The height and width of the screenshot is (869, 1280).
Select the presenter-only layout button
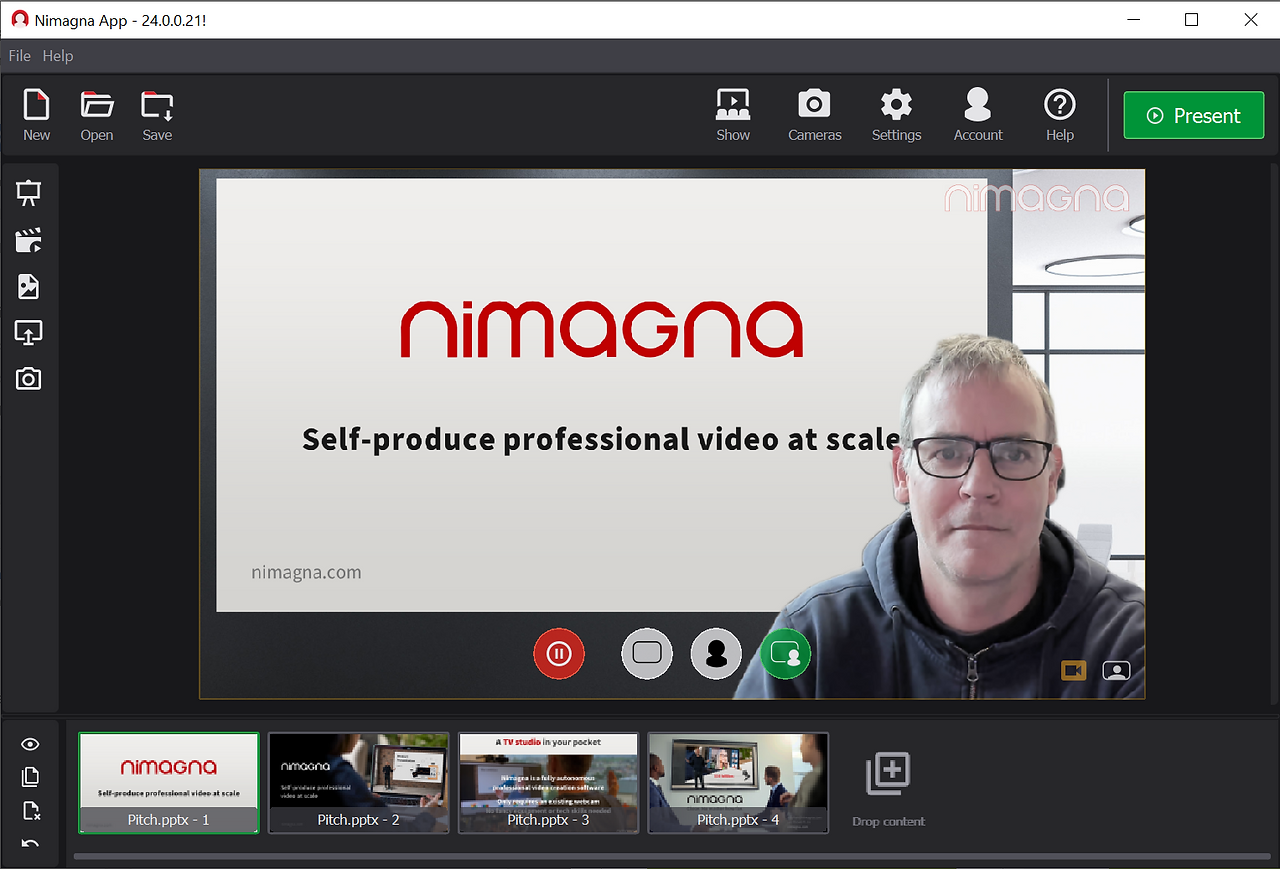pyautogui.click(x=716, y=654)
